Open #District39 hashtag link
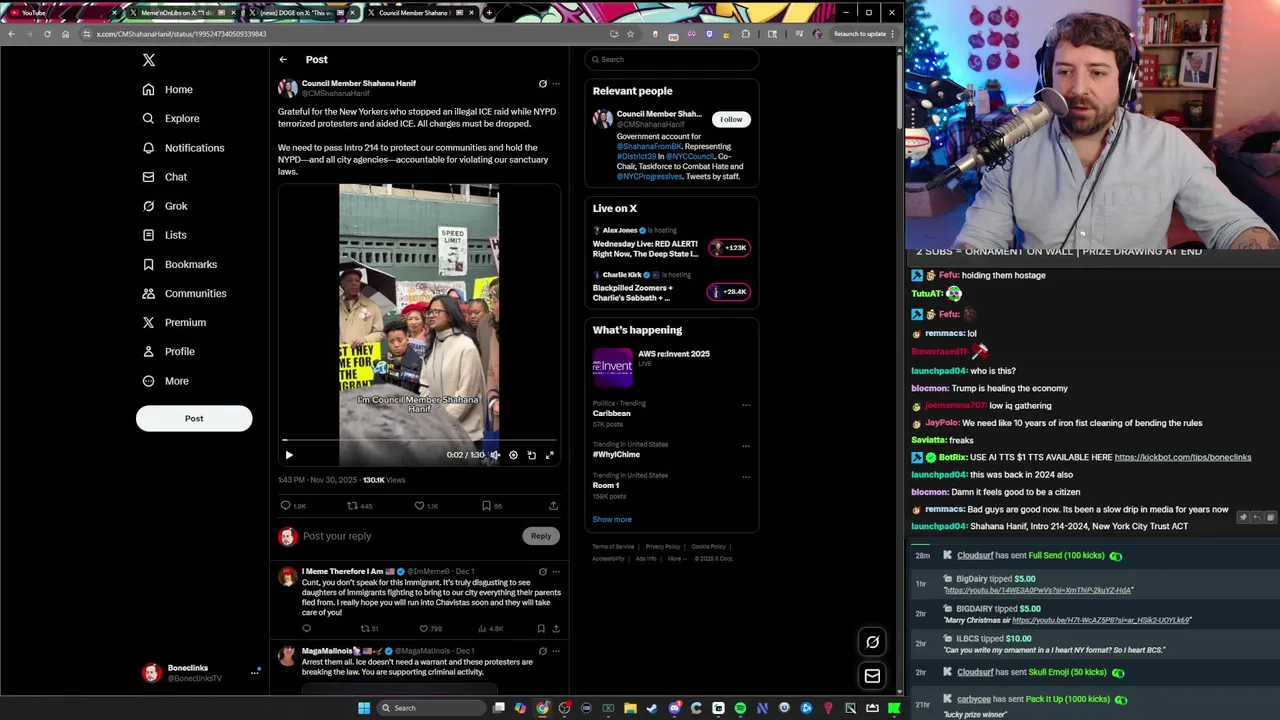This screenshot has height=720, width=1280. 636,156
